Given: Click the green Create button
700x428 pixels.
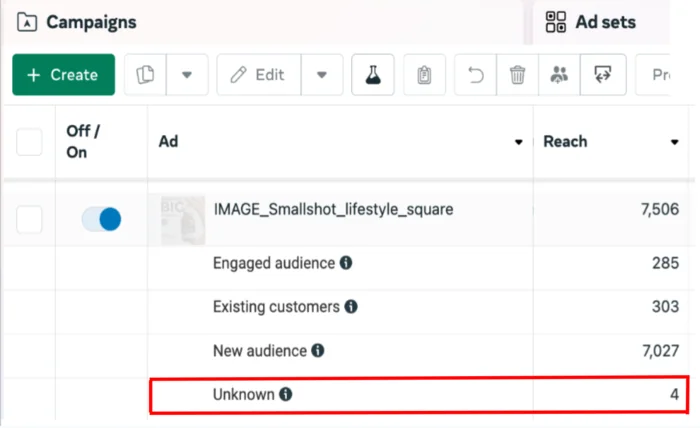Looking at the screenshot, I should click(63, 75).
